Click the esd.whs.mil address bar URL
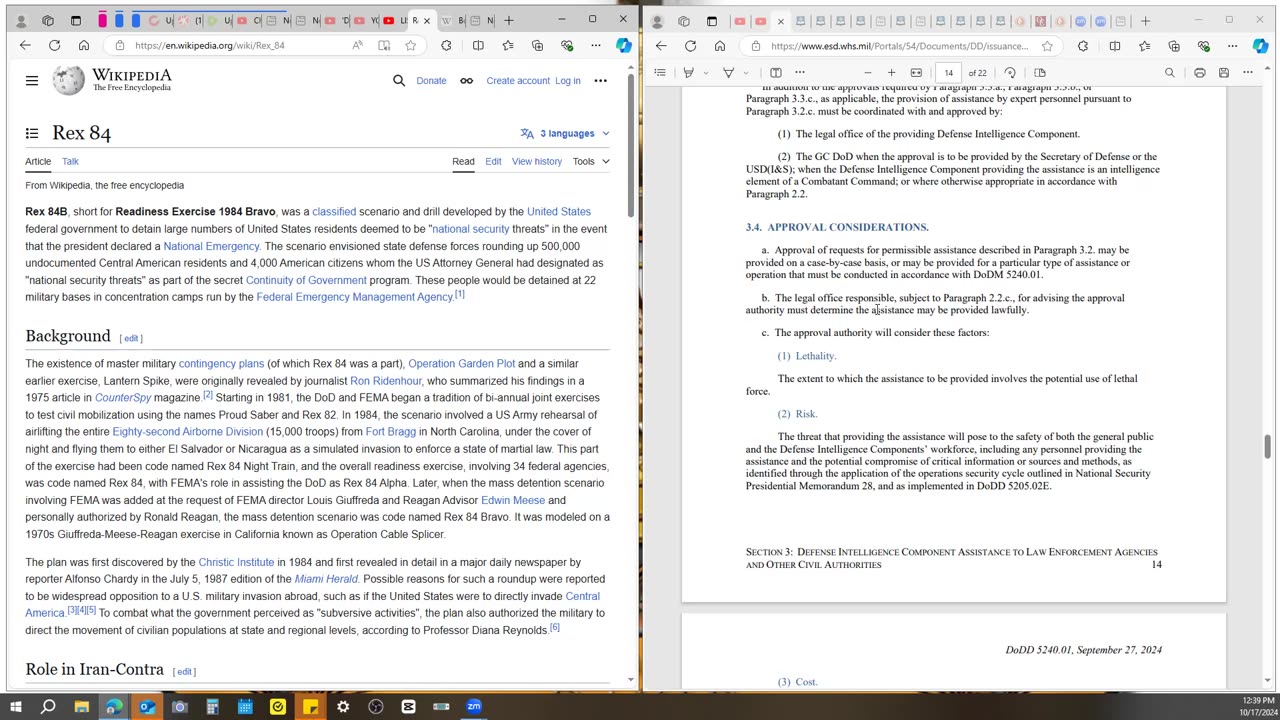1280x720 pixels. 899,45
